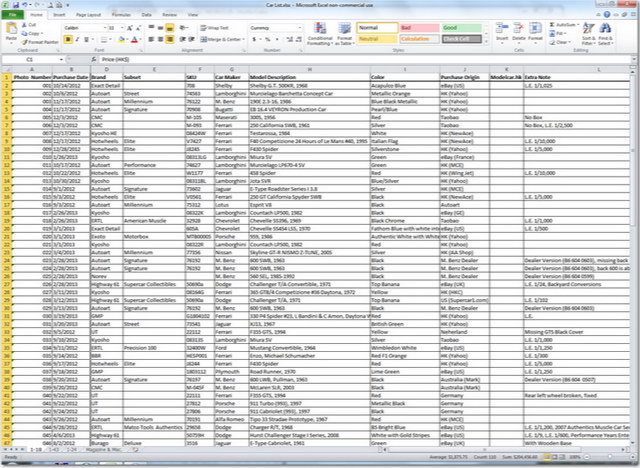Change text orientation
The width and height of the screenshot is (640, 468).
coord(183,28)
